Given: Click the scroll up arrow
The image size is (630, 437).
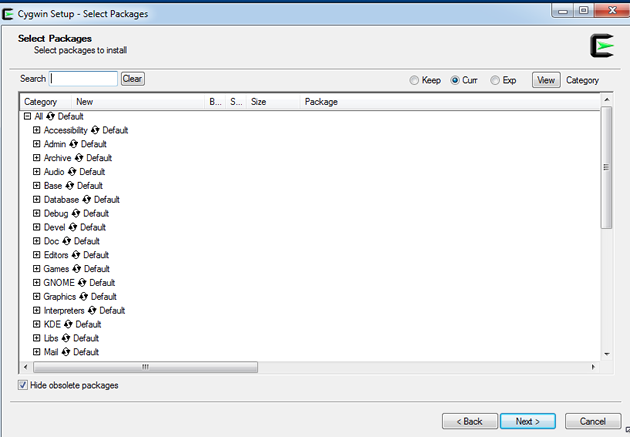Looking at the screenshot, I should pos(607,99).
